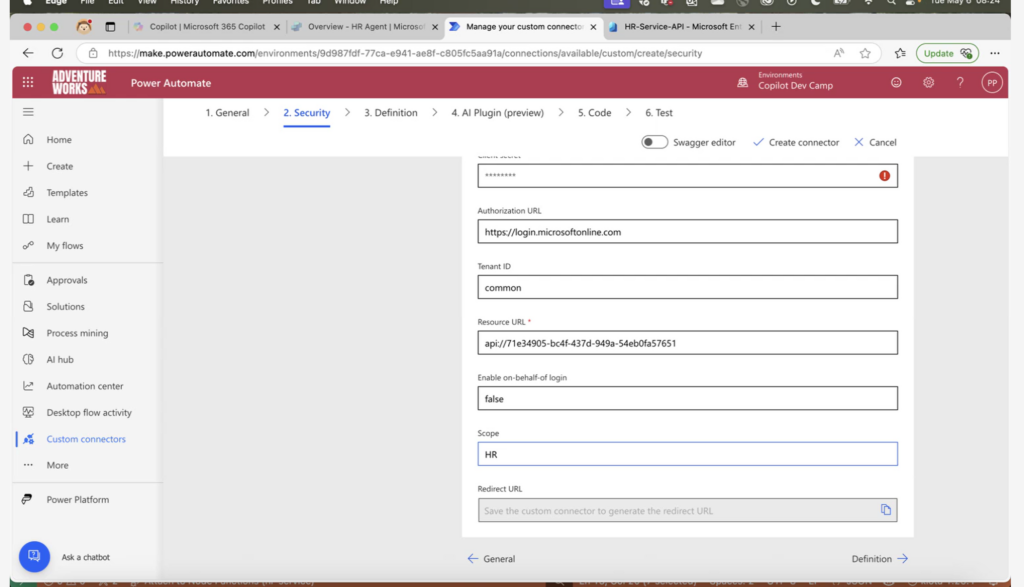Edit the Tenant ID field
Viewport: 1024px width, 587px height.
click(687, 287)
